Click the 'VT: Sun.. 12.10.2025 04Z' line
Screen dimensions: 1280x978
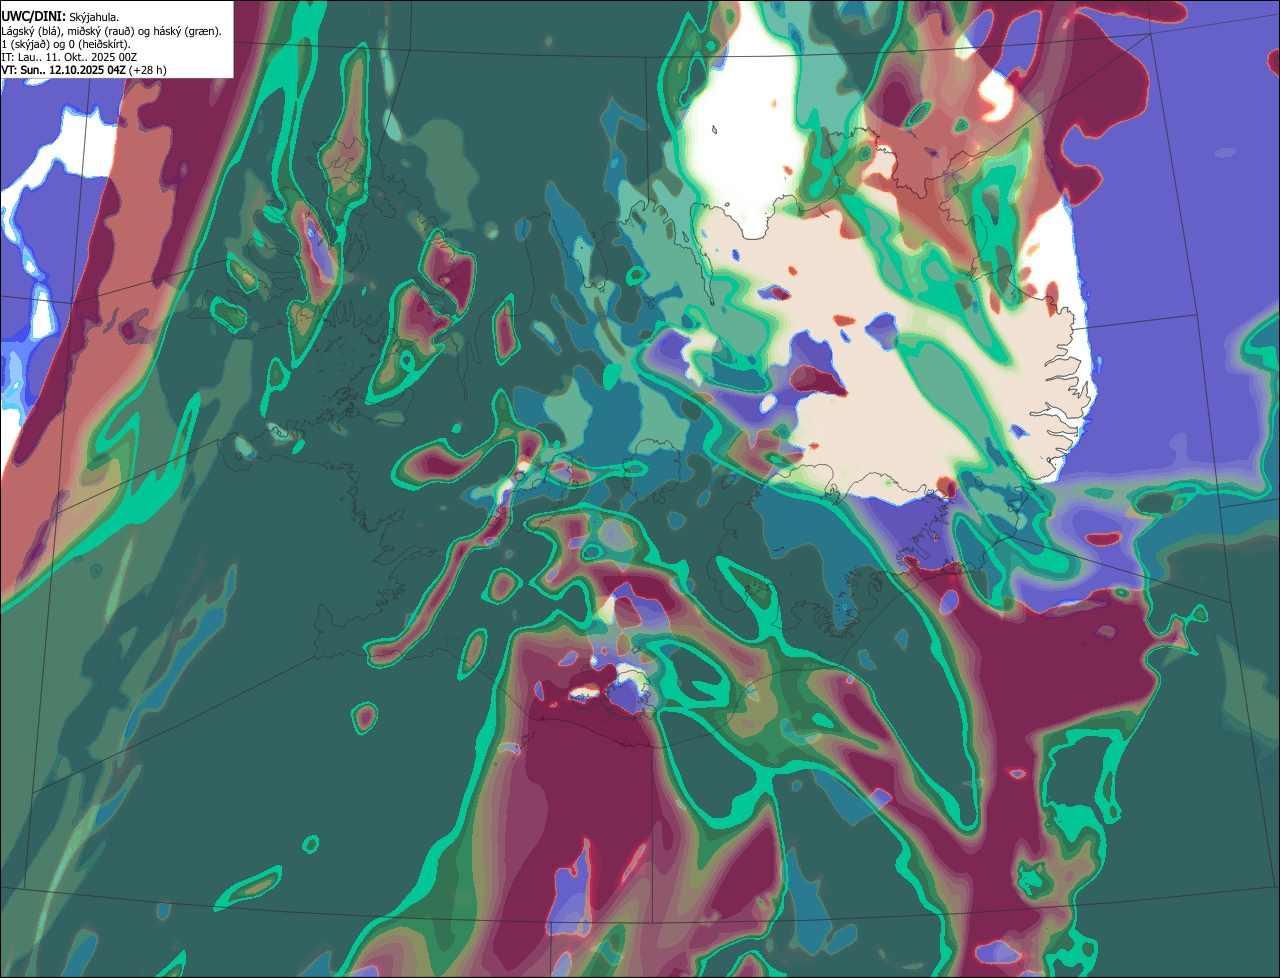click(x=84, y=70)
